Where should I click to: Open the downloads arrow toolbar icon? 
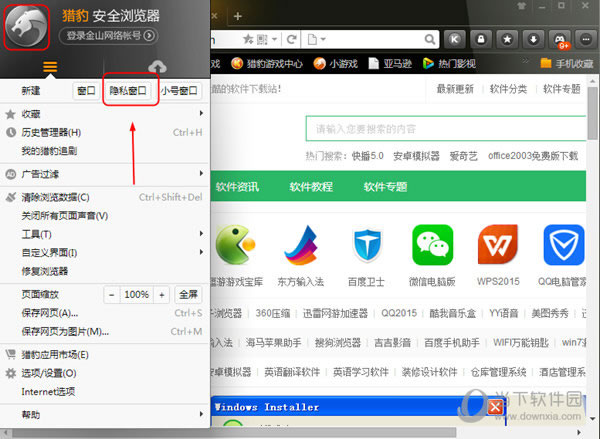[x=533, y=39]
